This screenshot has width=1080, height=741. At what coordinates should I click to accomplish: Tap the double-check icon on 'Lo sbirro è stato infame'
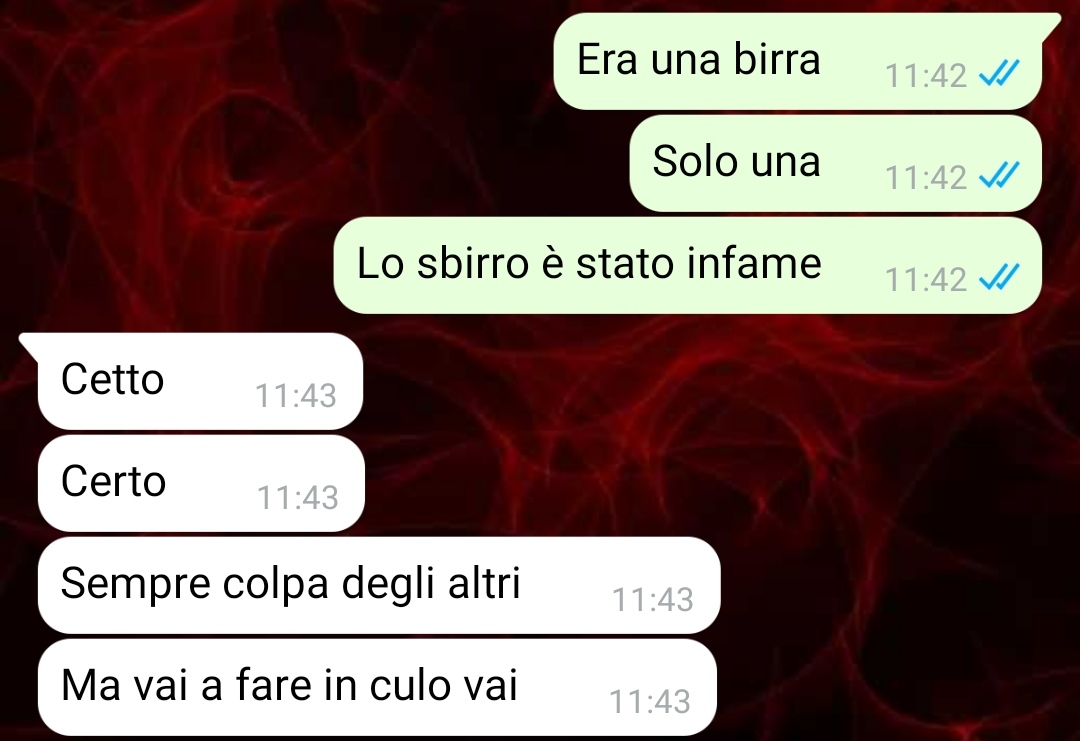999,278
